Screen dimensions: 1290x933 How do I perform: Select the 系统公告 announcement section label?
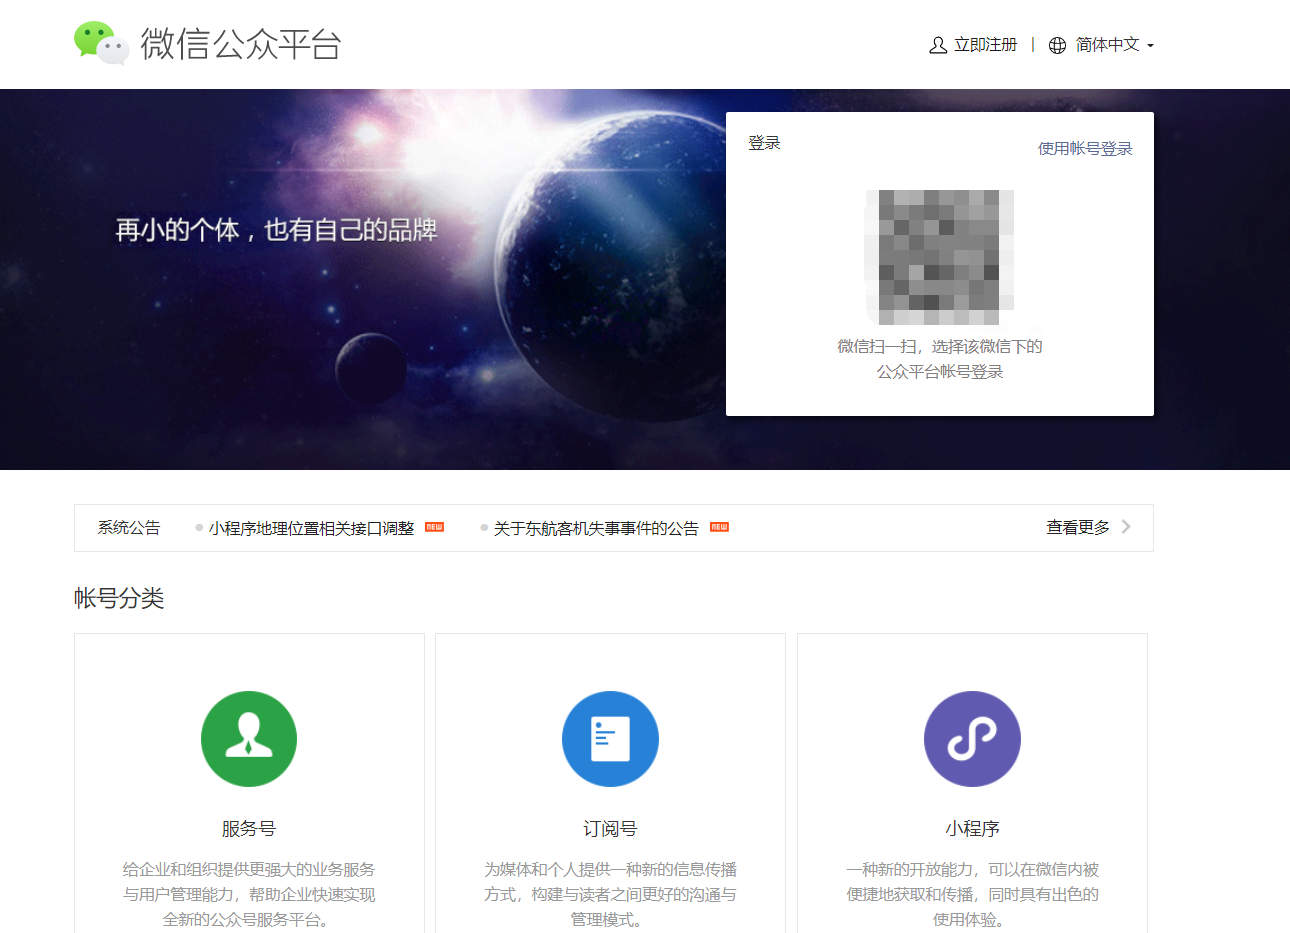(x=128, y=527)
